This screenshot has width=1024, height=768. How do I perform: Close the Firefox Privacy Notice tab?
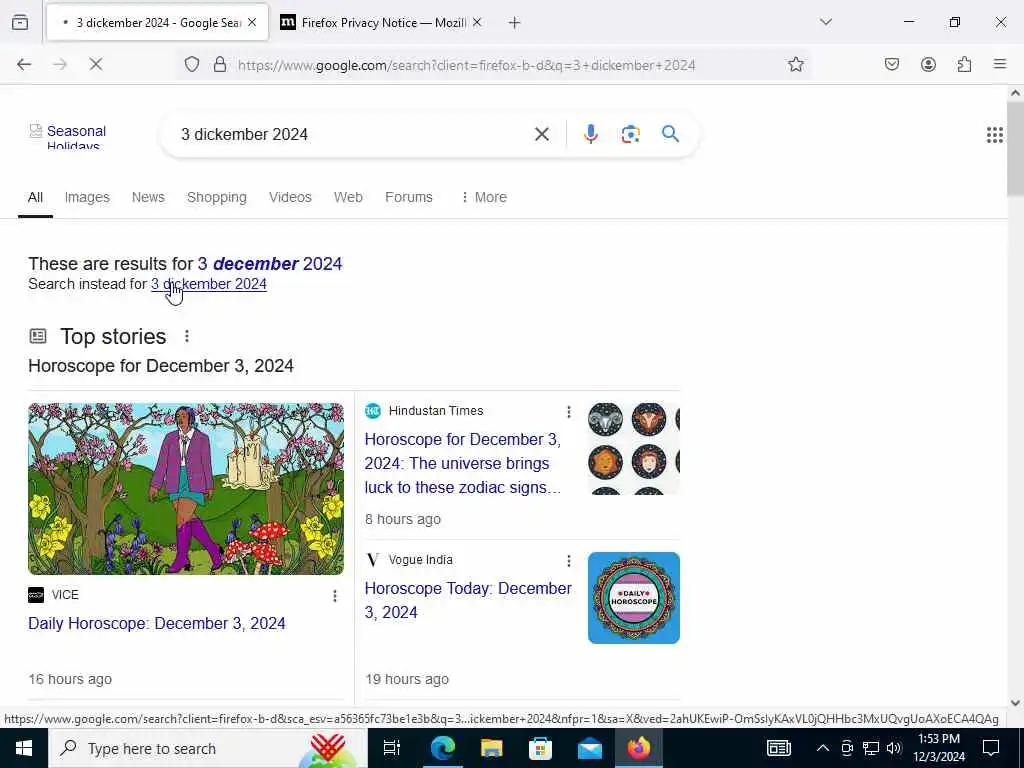477,22
